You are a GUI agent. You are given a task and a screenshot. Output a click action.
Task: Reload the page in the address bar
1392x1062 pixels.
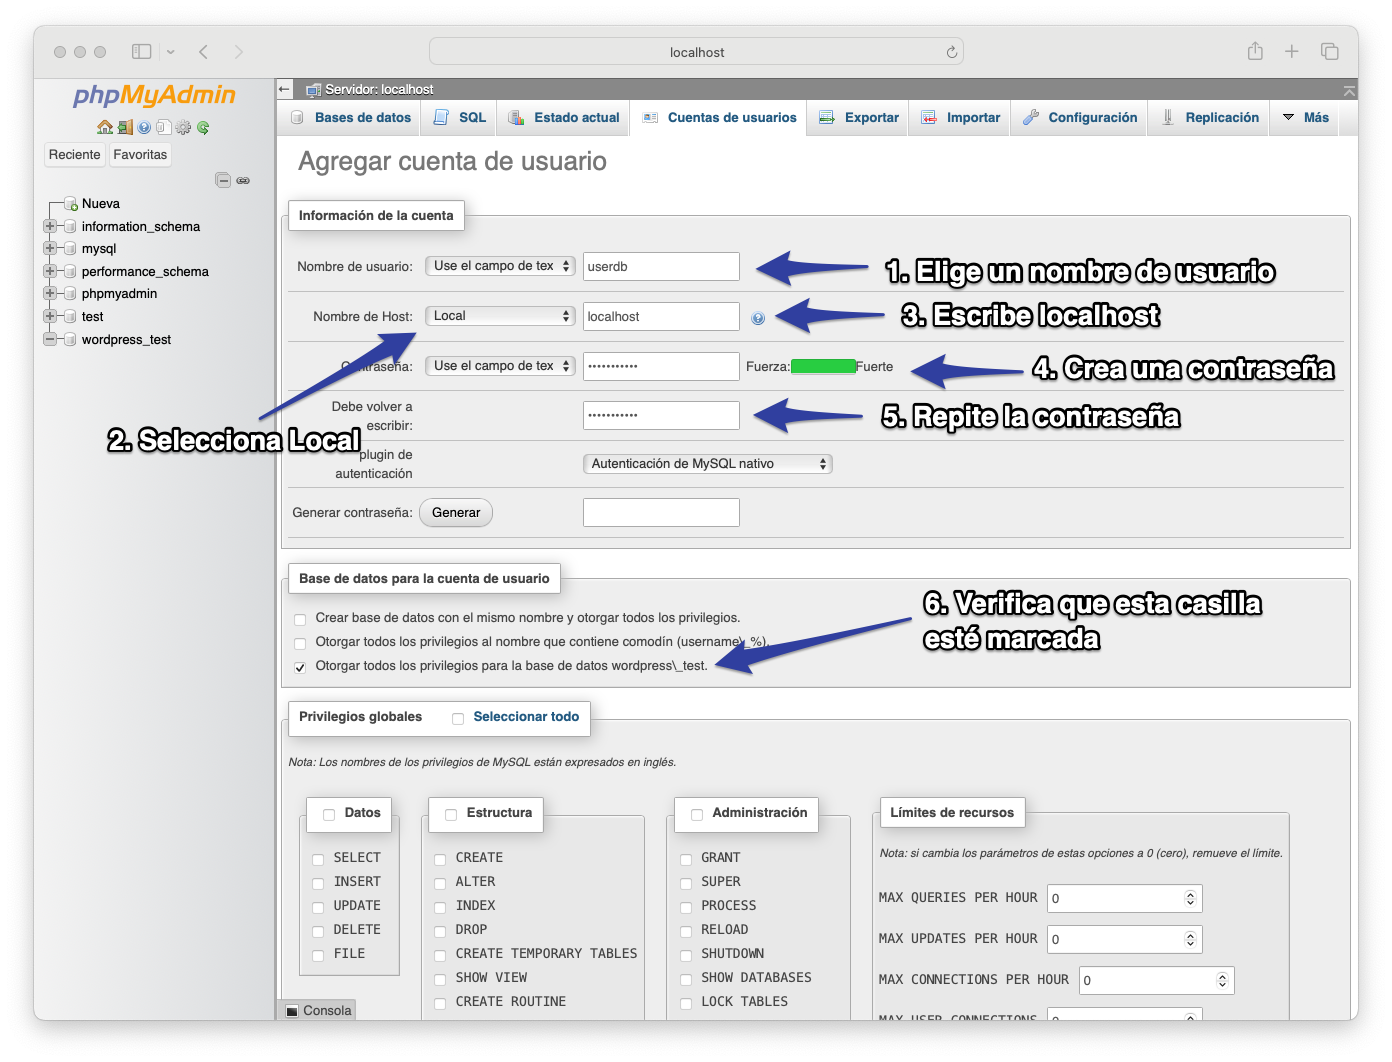click(x=951, y=52)
